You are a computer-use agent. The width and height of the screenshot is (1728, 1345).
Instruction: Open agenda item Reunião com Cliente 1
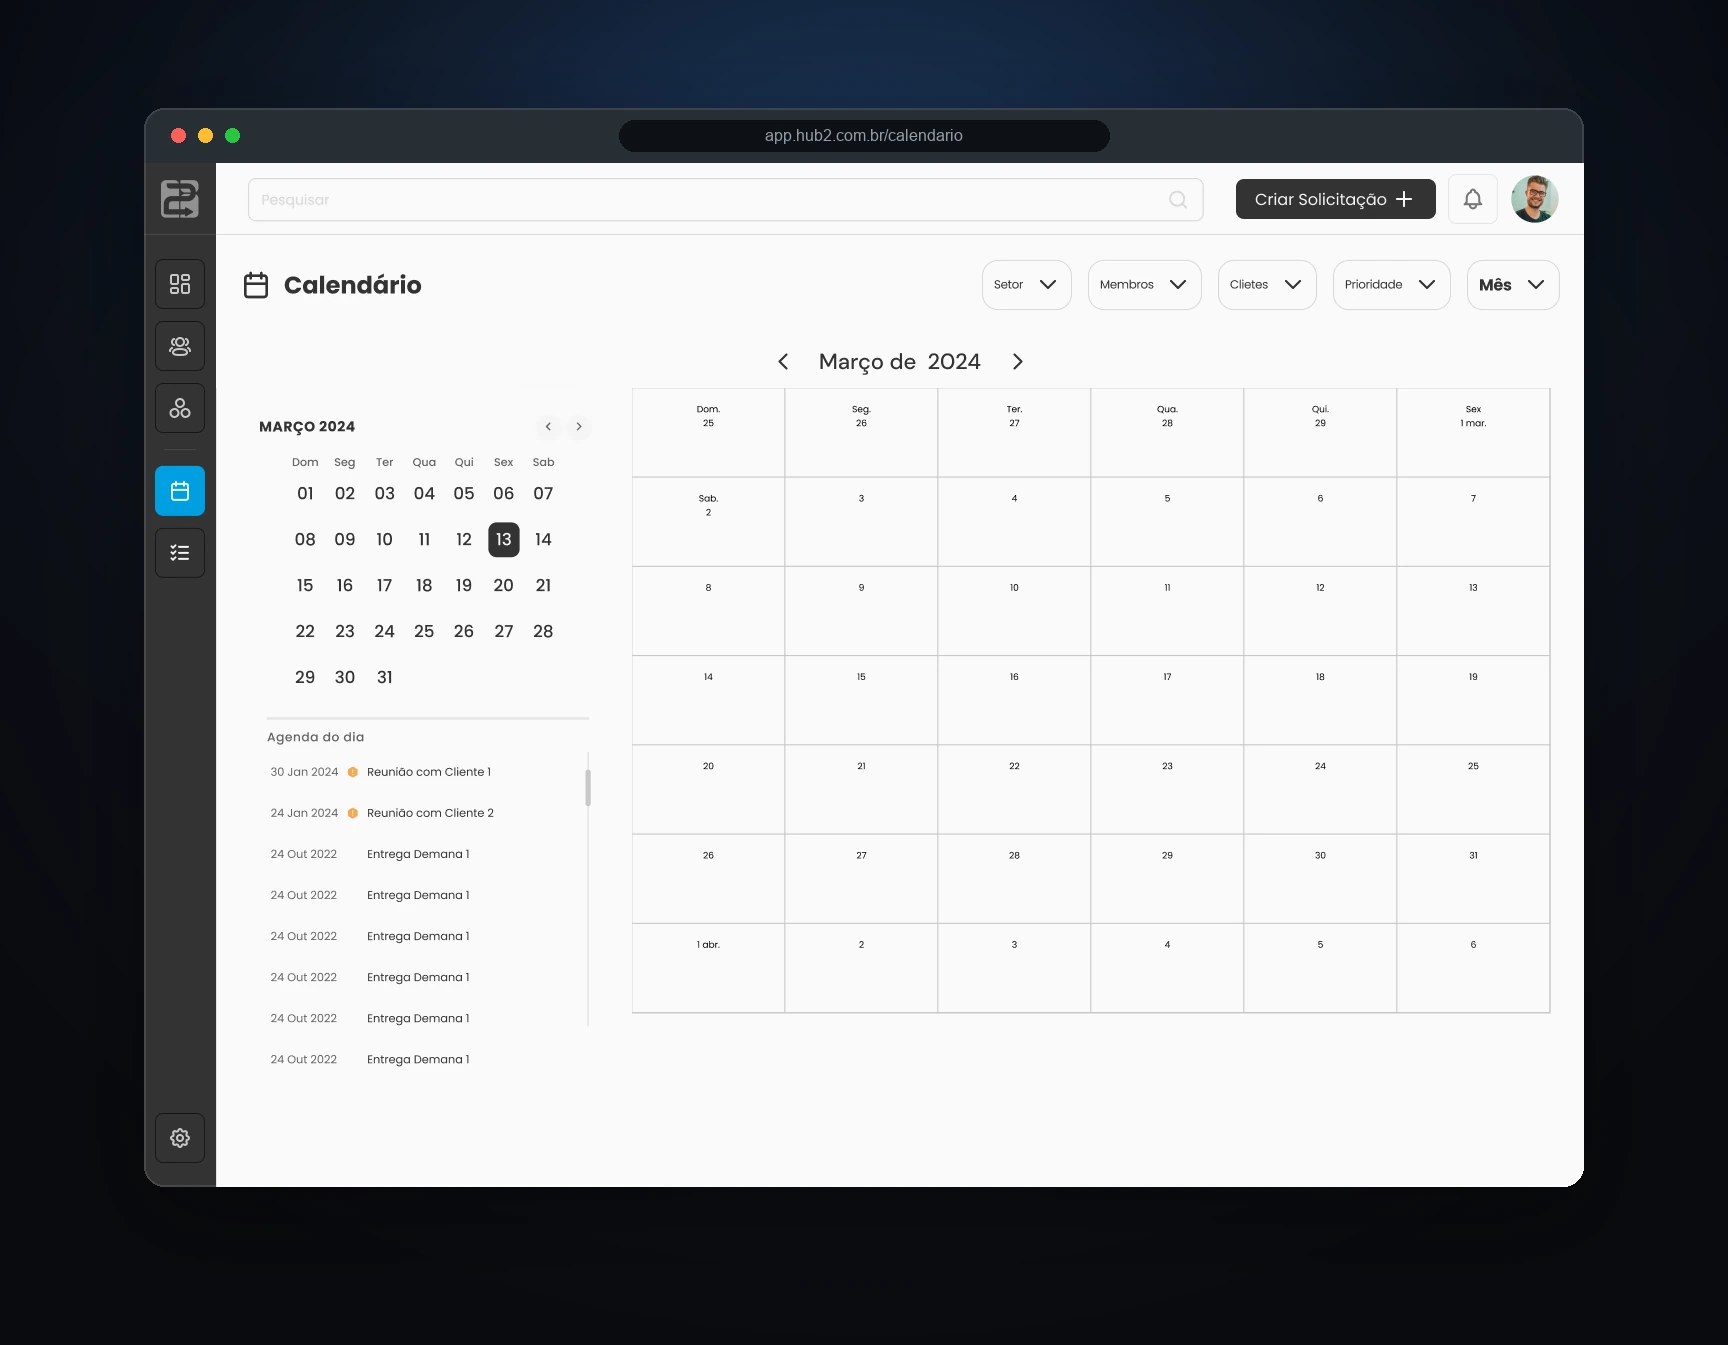[x=429, y=772]
